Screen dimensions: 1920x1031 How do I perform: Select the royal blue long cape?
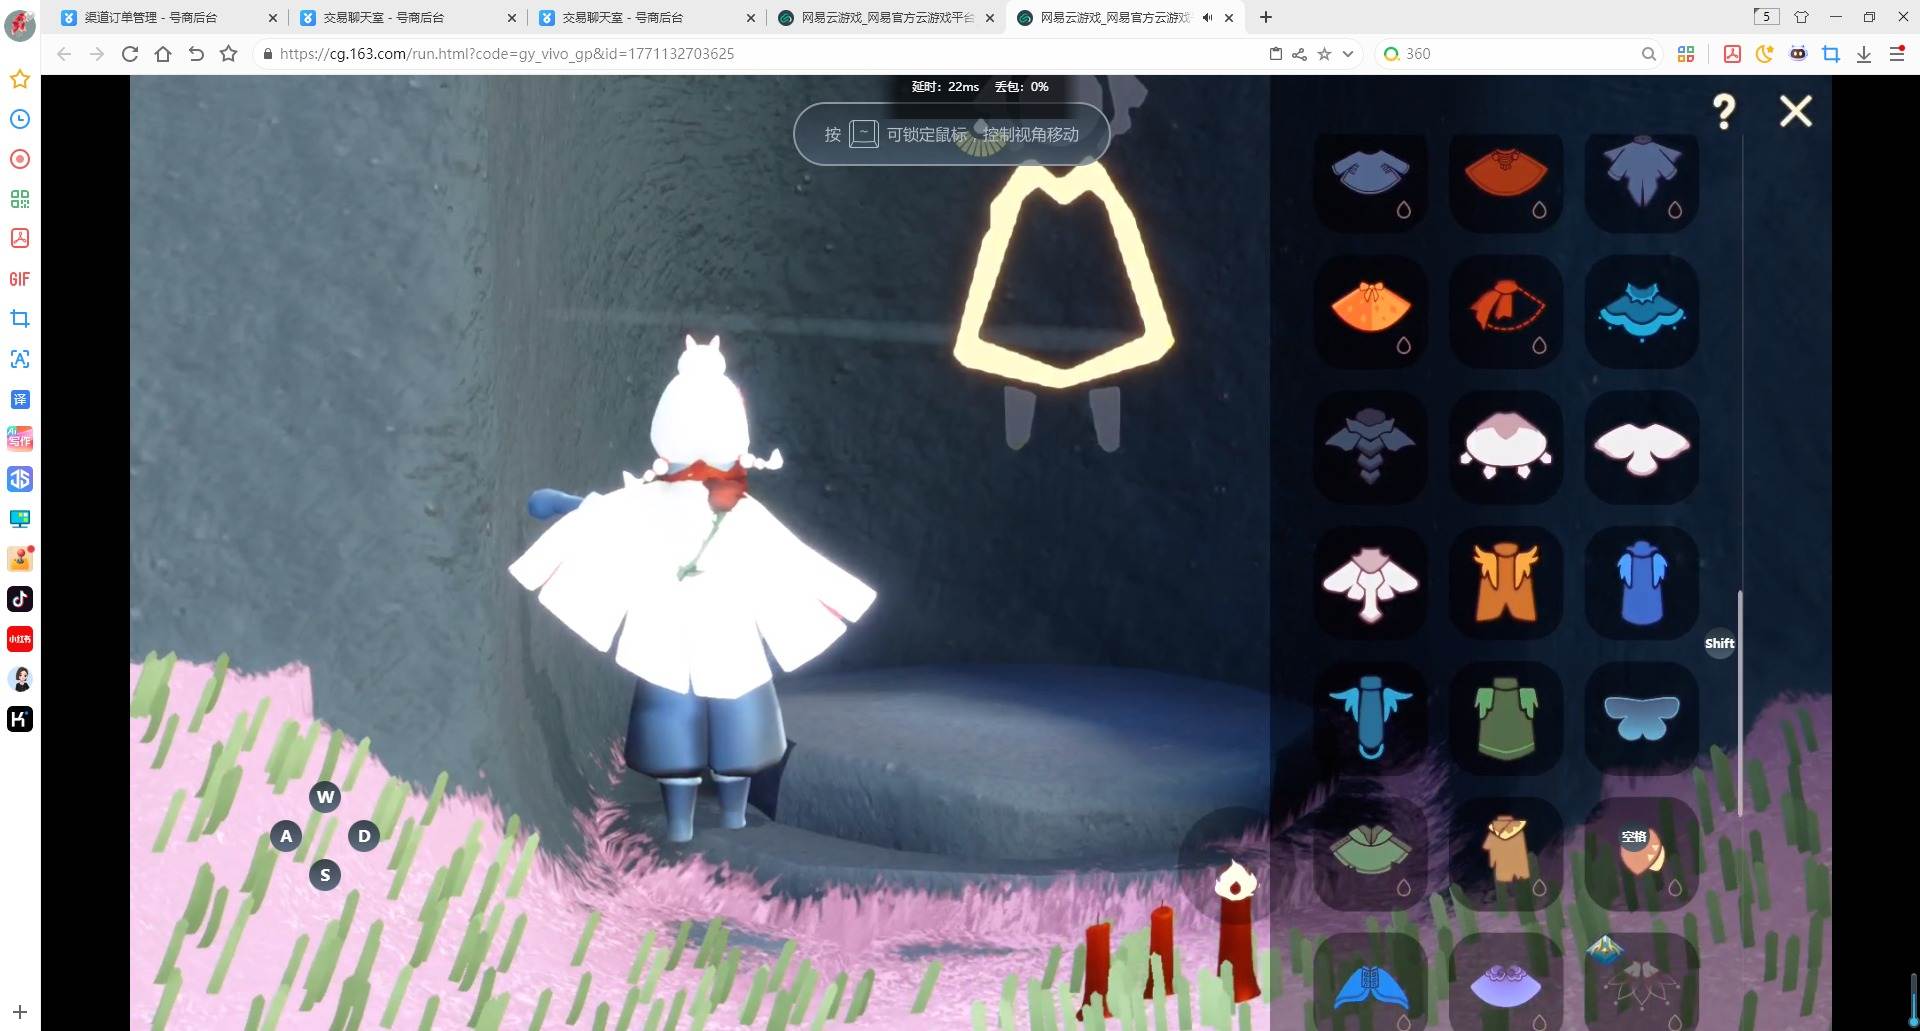(x=1642, y=583)
